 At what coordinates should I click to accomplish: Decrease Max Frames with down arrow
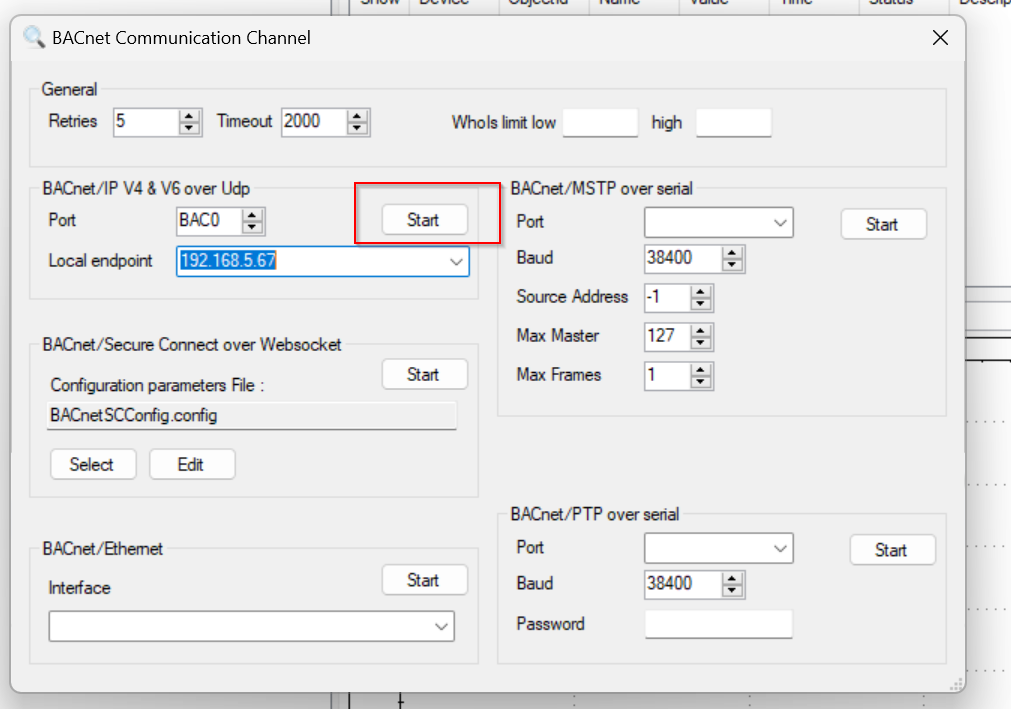tap(700, 382)
